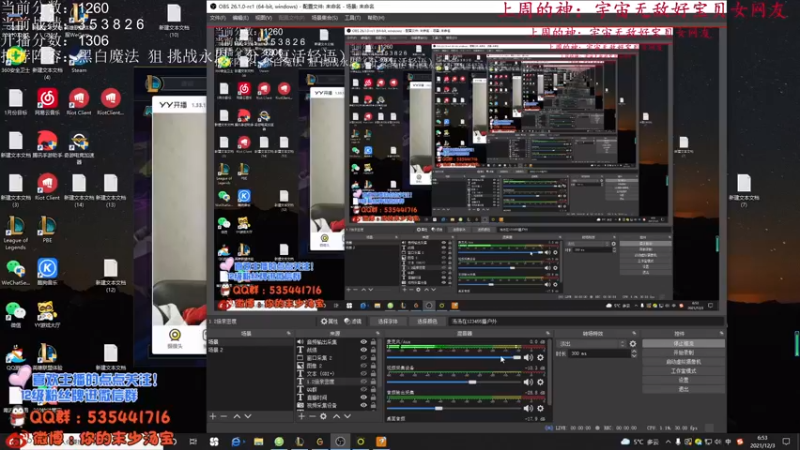Lock the 窗口采集 2 source
This screenshot has height=450, width=800.
(373, 358)
